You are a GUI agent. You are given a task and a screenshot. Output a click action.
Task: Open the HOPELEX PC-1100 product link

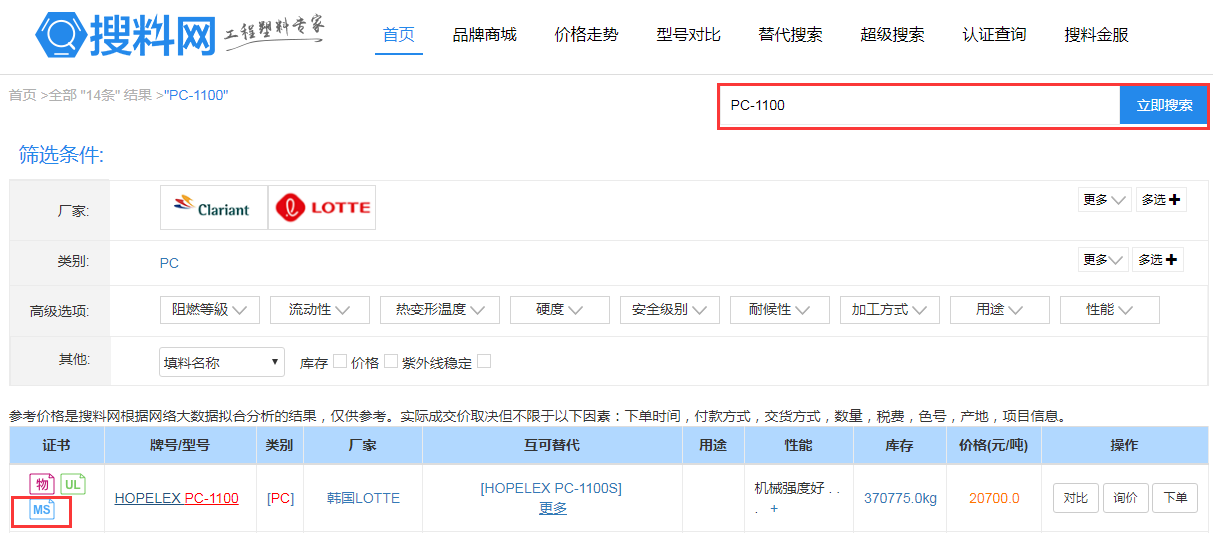[x=176, y=498]
